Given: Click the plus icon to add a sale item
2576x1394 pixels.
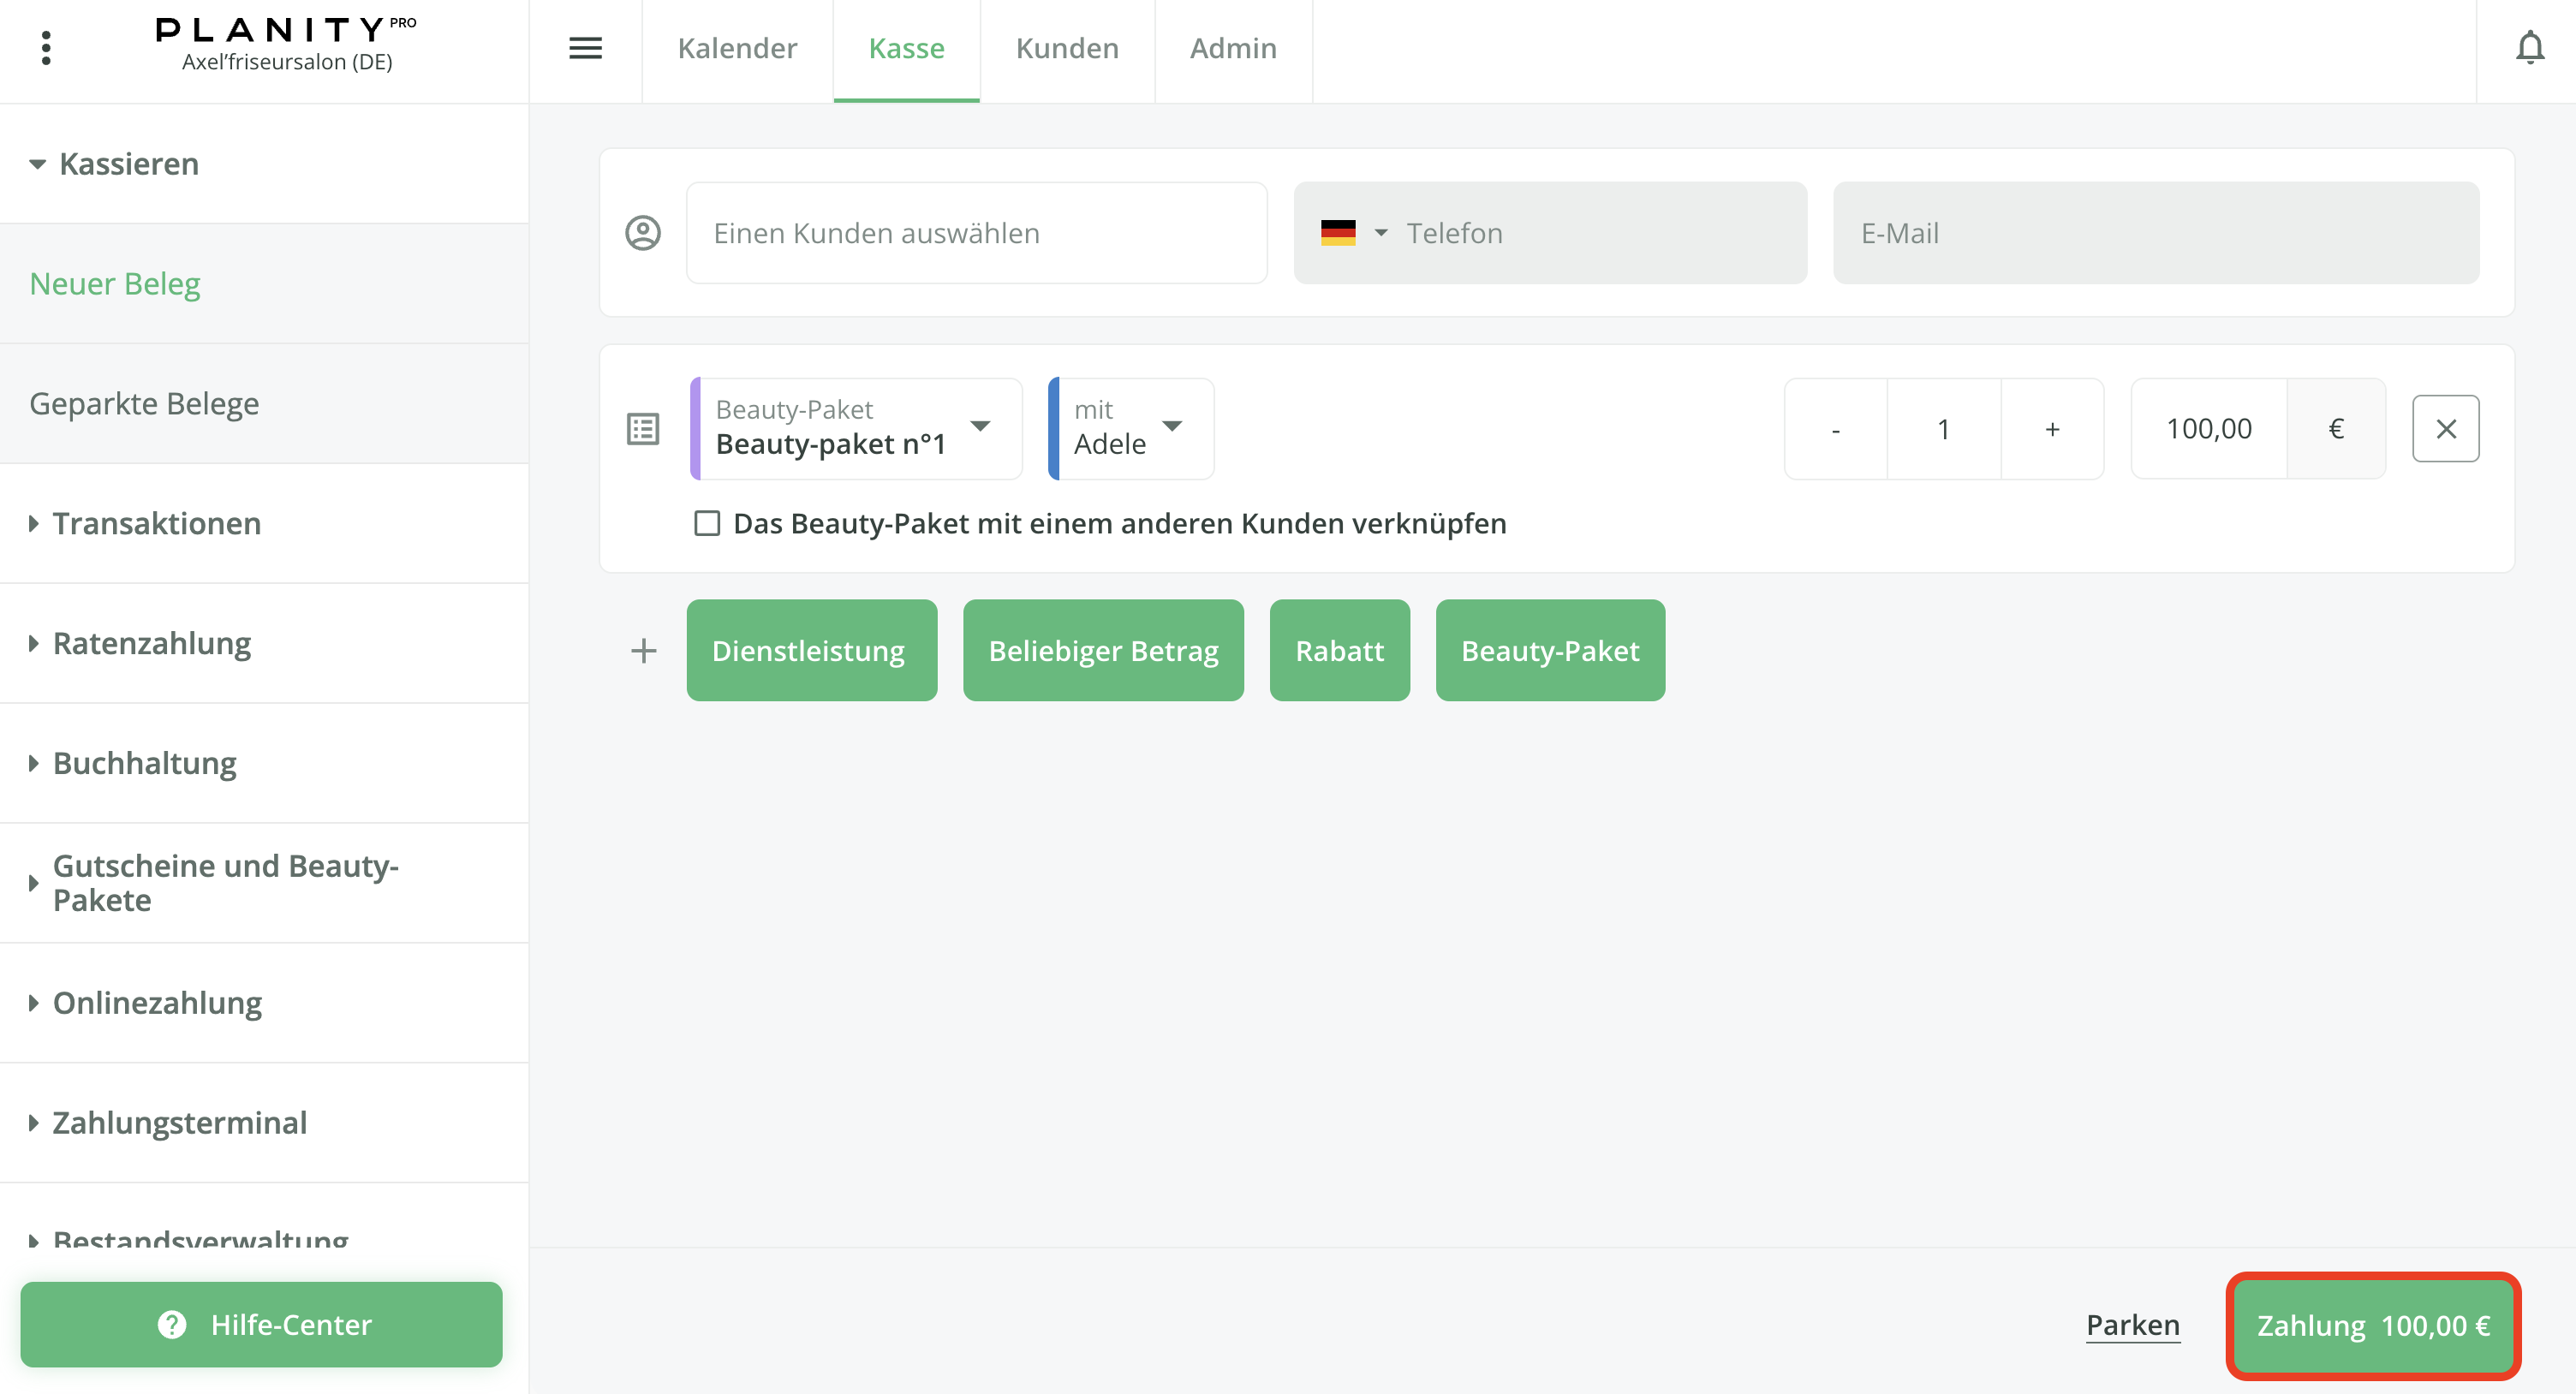Looking at the screenshot, I should click(x=644, y=650).
